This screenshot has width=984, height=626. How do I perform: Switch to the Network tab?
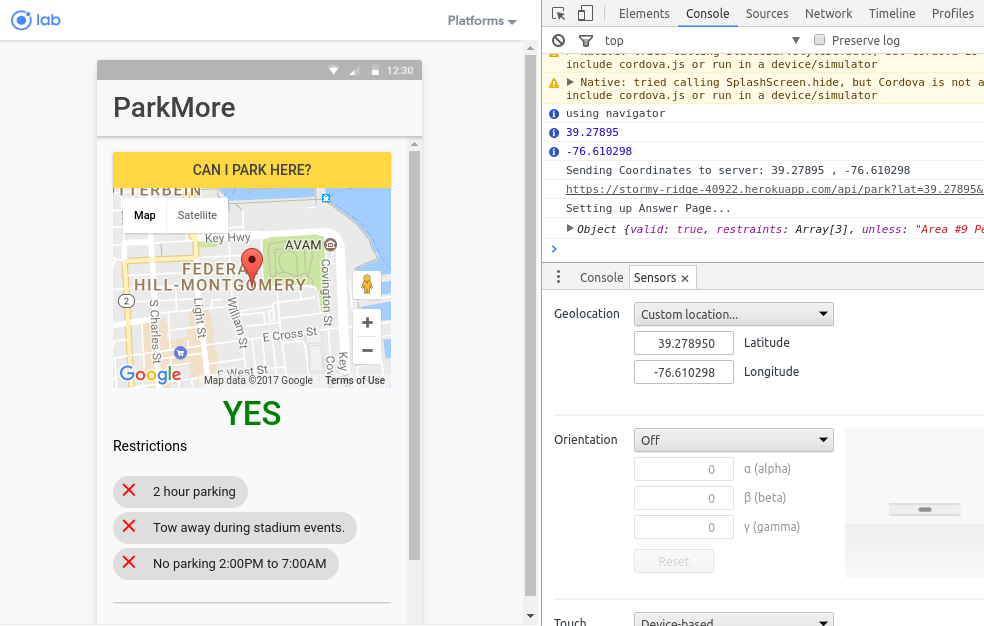click(x=828, y=14)
